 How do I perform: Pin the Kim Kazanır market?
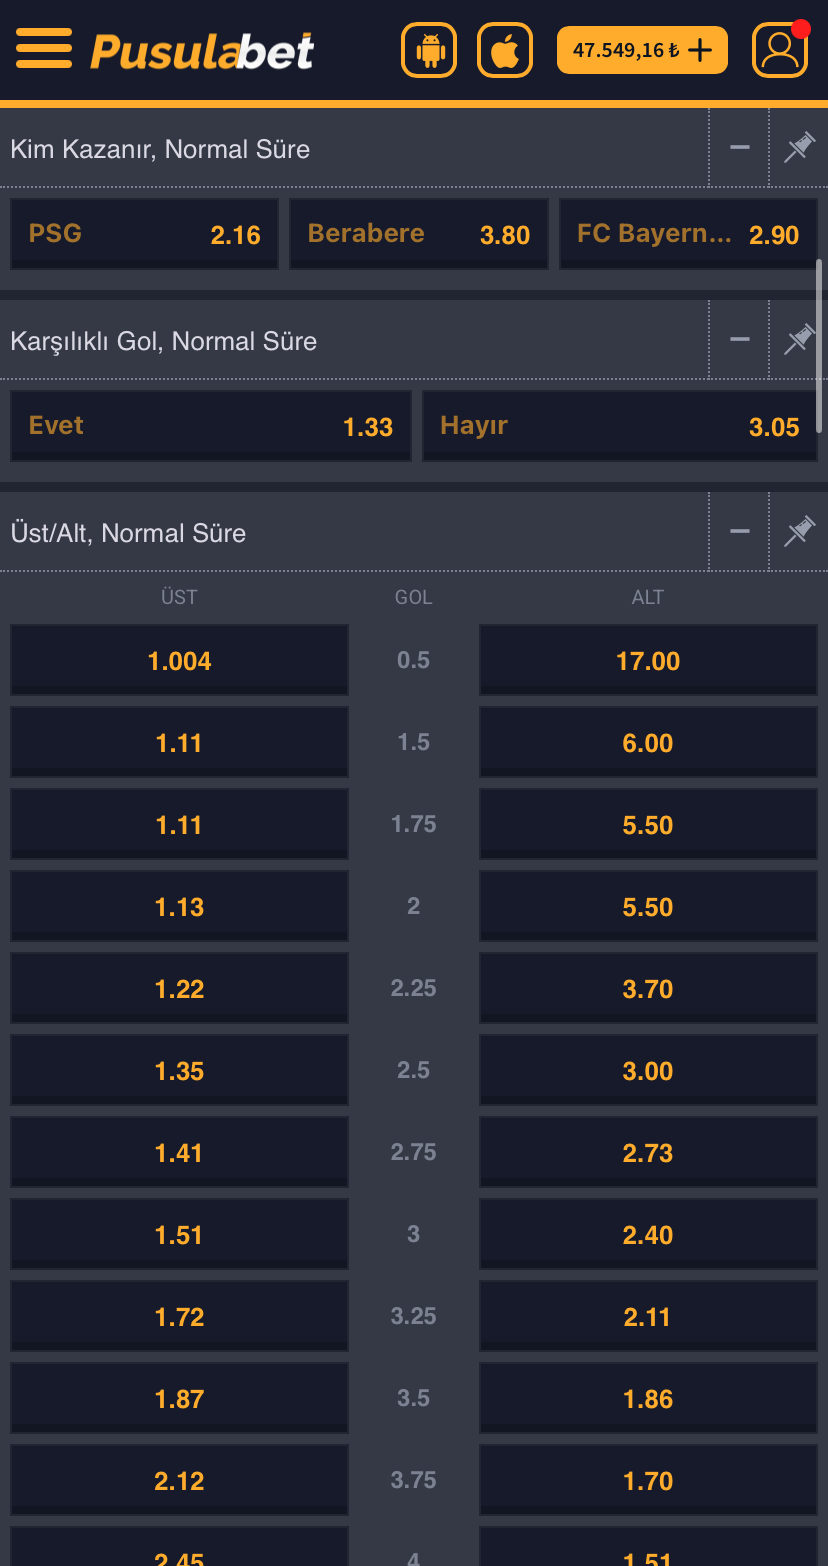click(x=799, y=148)
